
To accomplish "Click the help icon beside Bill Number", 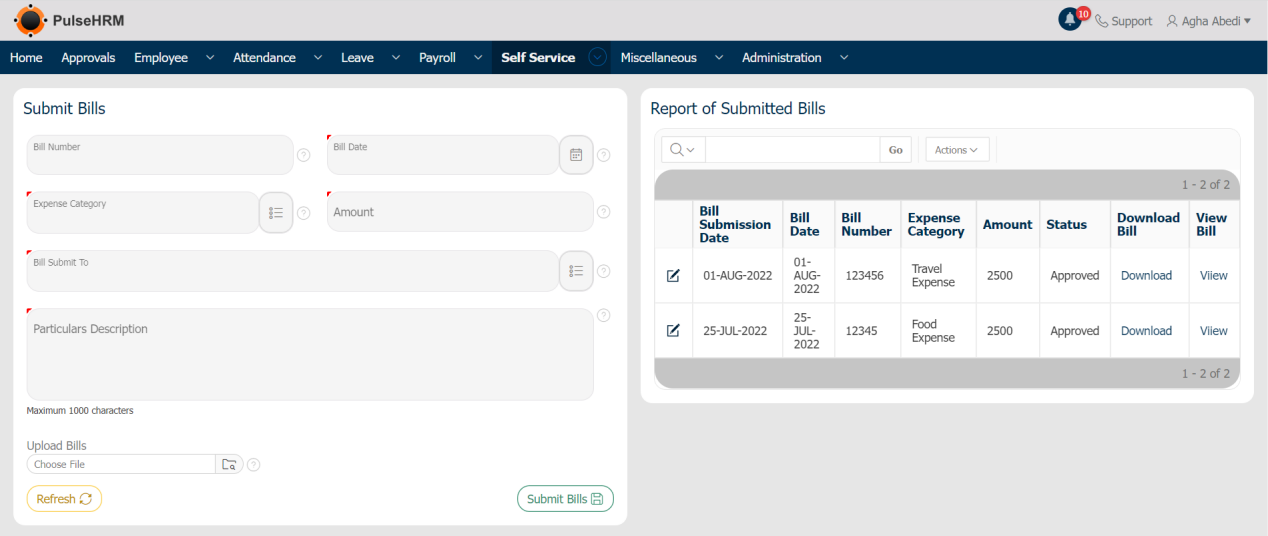I will pos(304,155).
